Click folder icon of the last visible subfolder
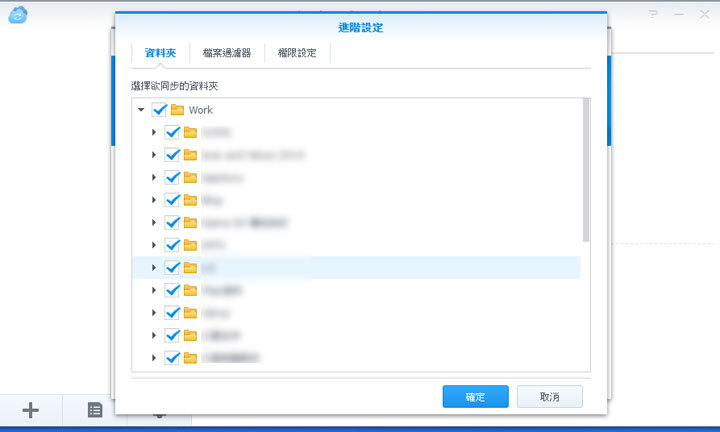This screenshot has height=432, width=720. pos(190,358)
